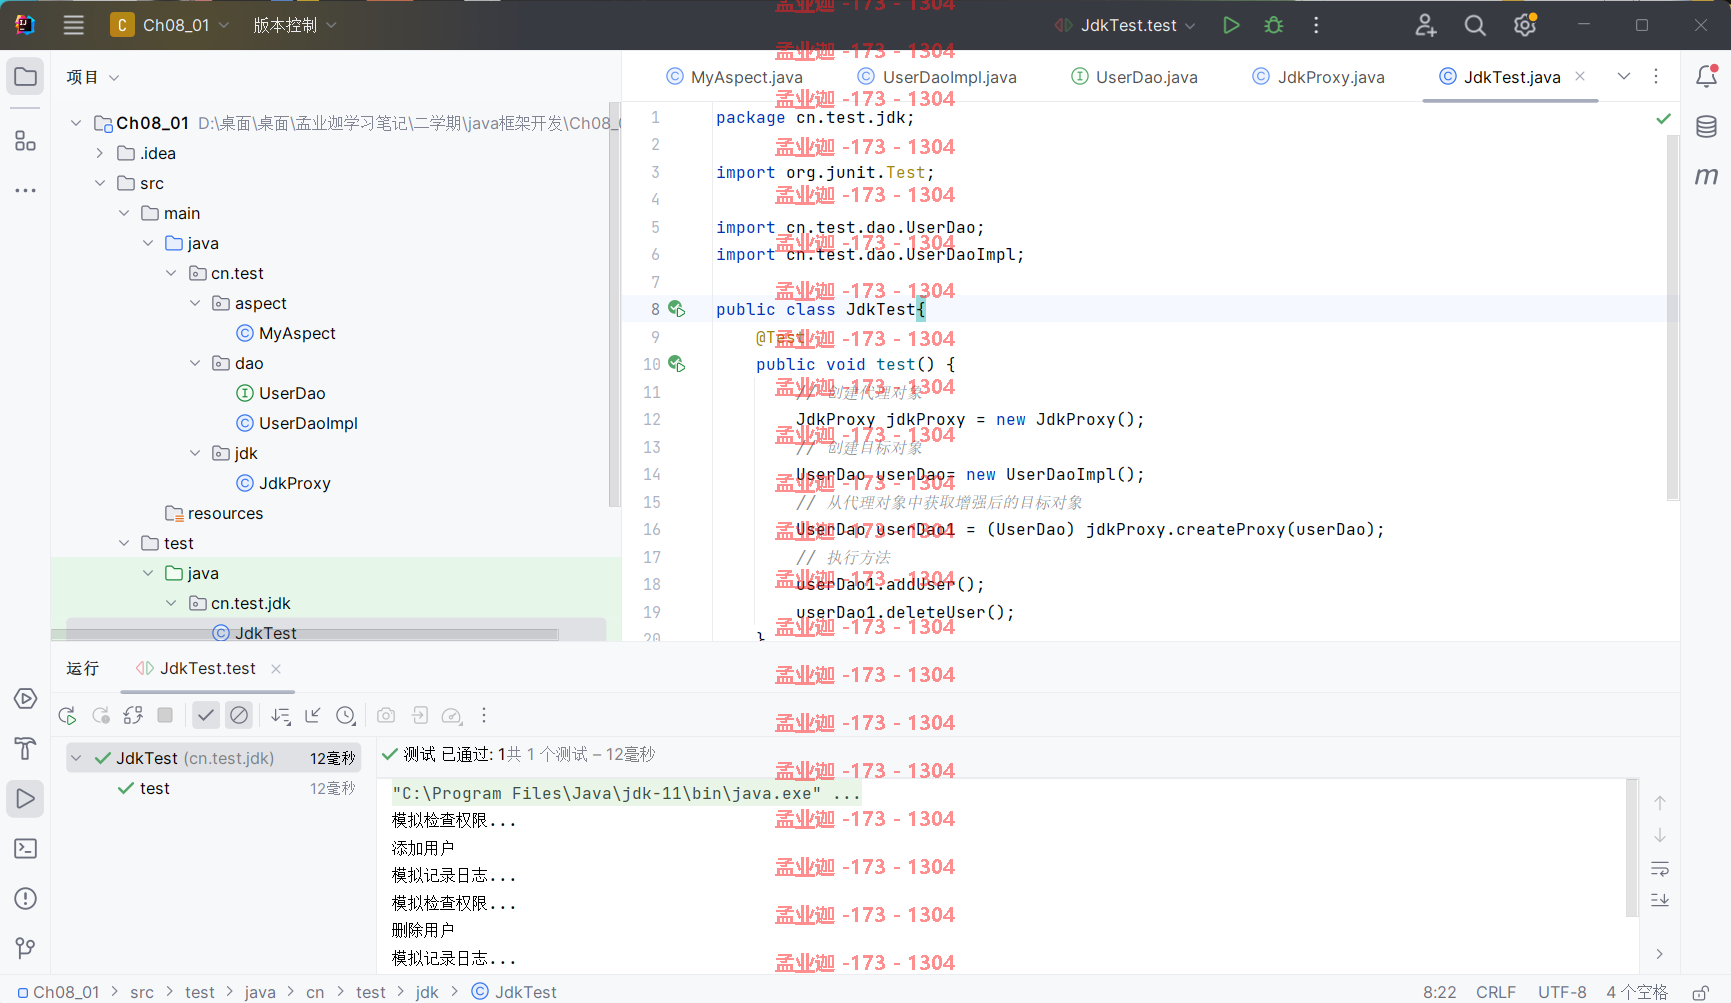Open Git version control tool window
This screenshot has height=1003, width=1731.
point(26,947)
